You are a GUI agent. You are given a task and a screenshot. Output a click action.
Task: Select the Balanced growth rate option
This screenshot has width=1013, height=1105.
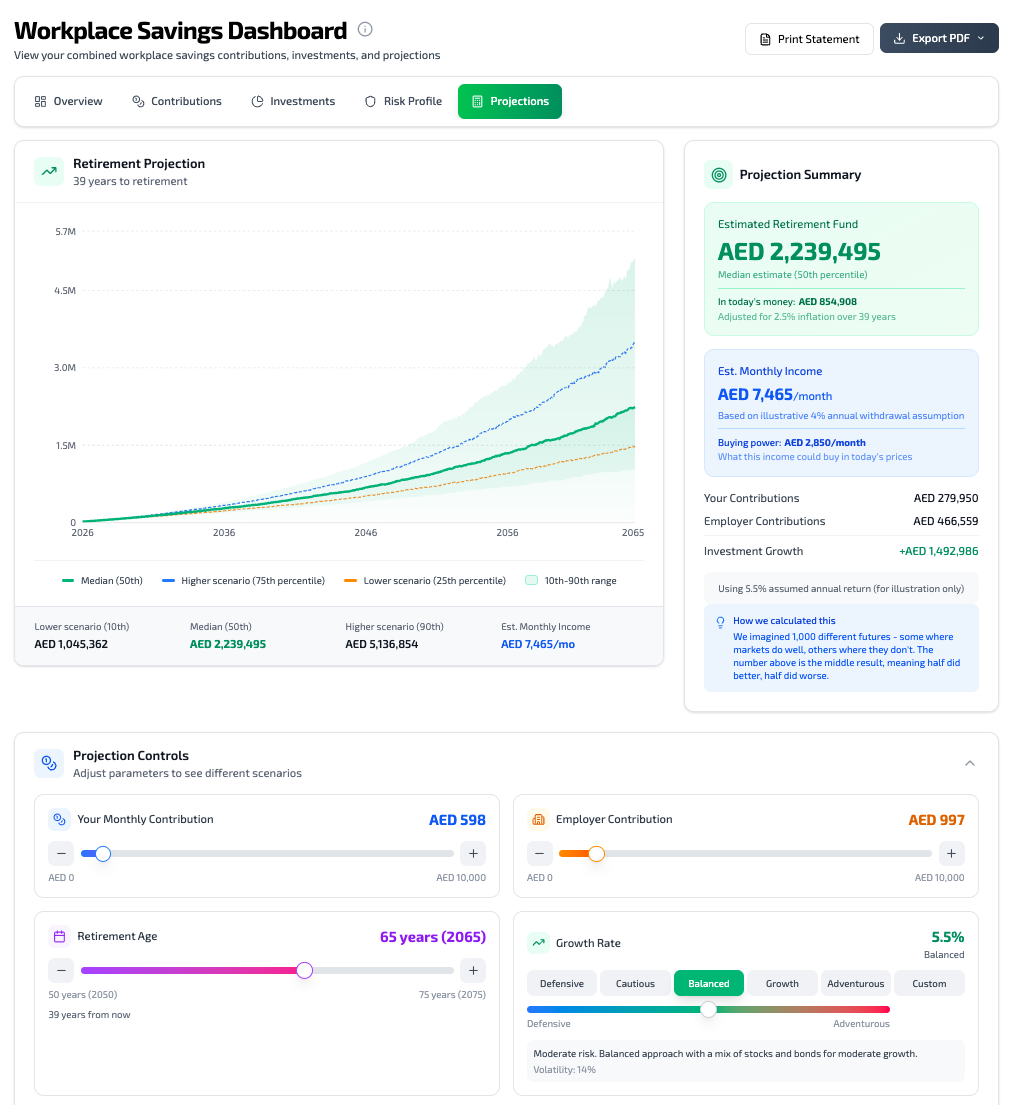tap(708, 984)
